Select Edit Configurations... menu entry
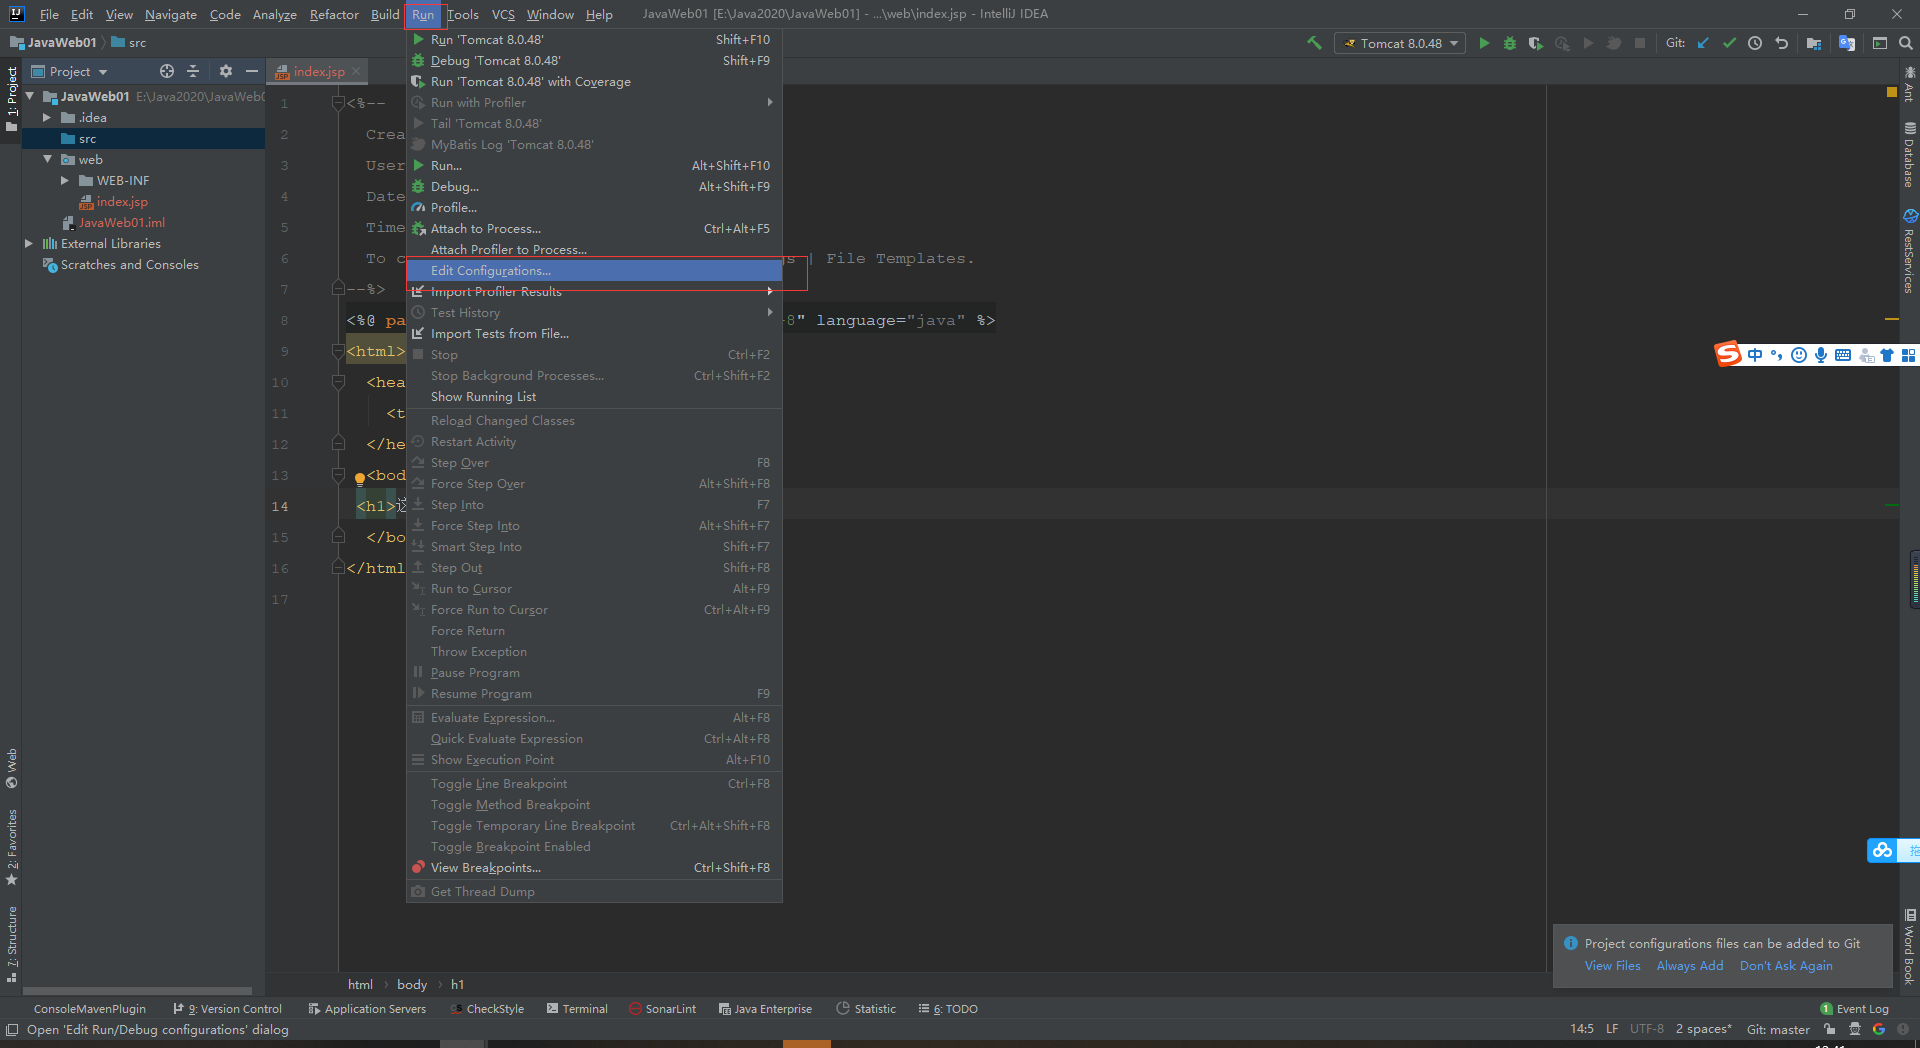1920x1048 pixels. pyautogui.click(x=594, y=270)
